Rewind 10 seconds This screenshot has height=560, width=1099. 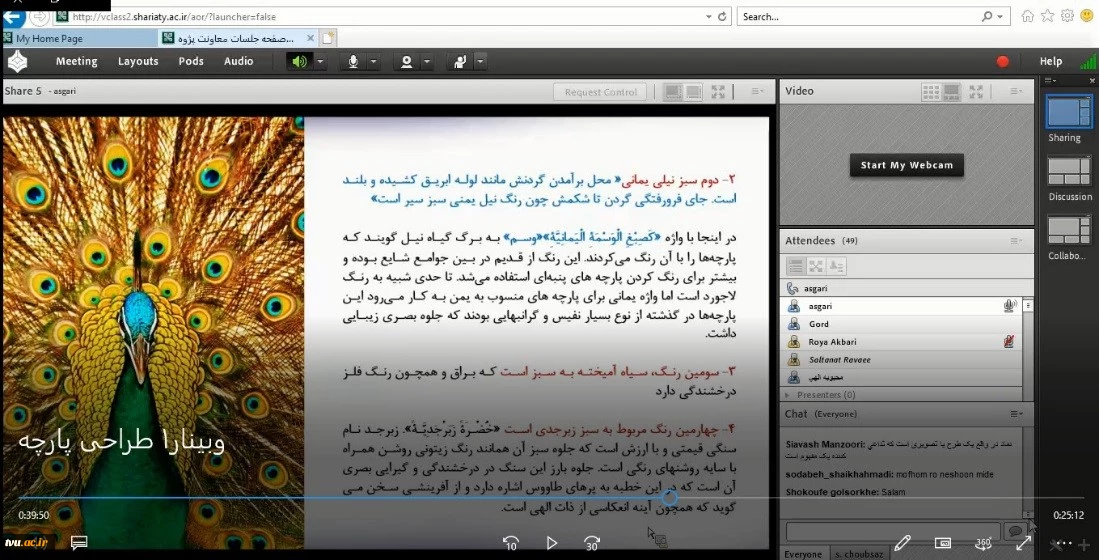pyautogui.click(x=510, y=543)
